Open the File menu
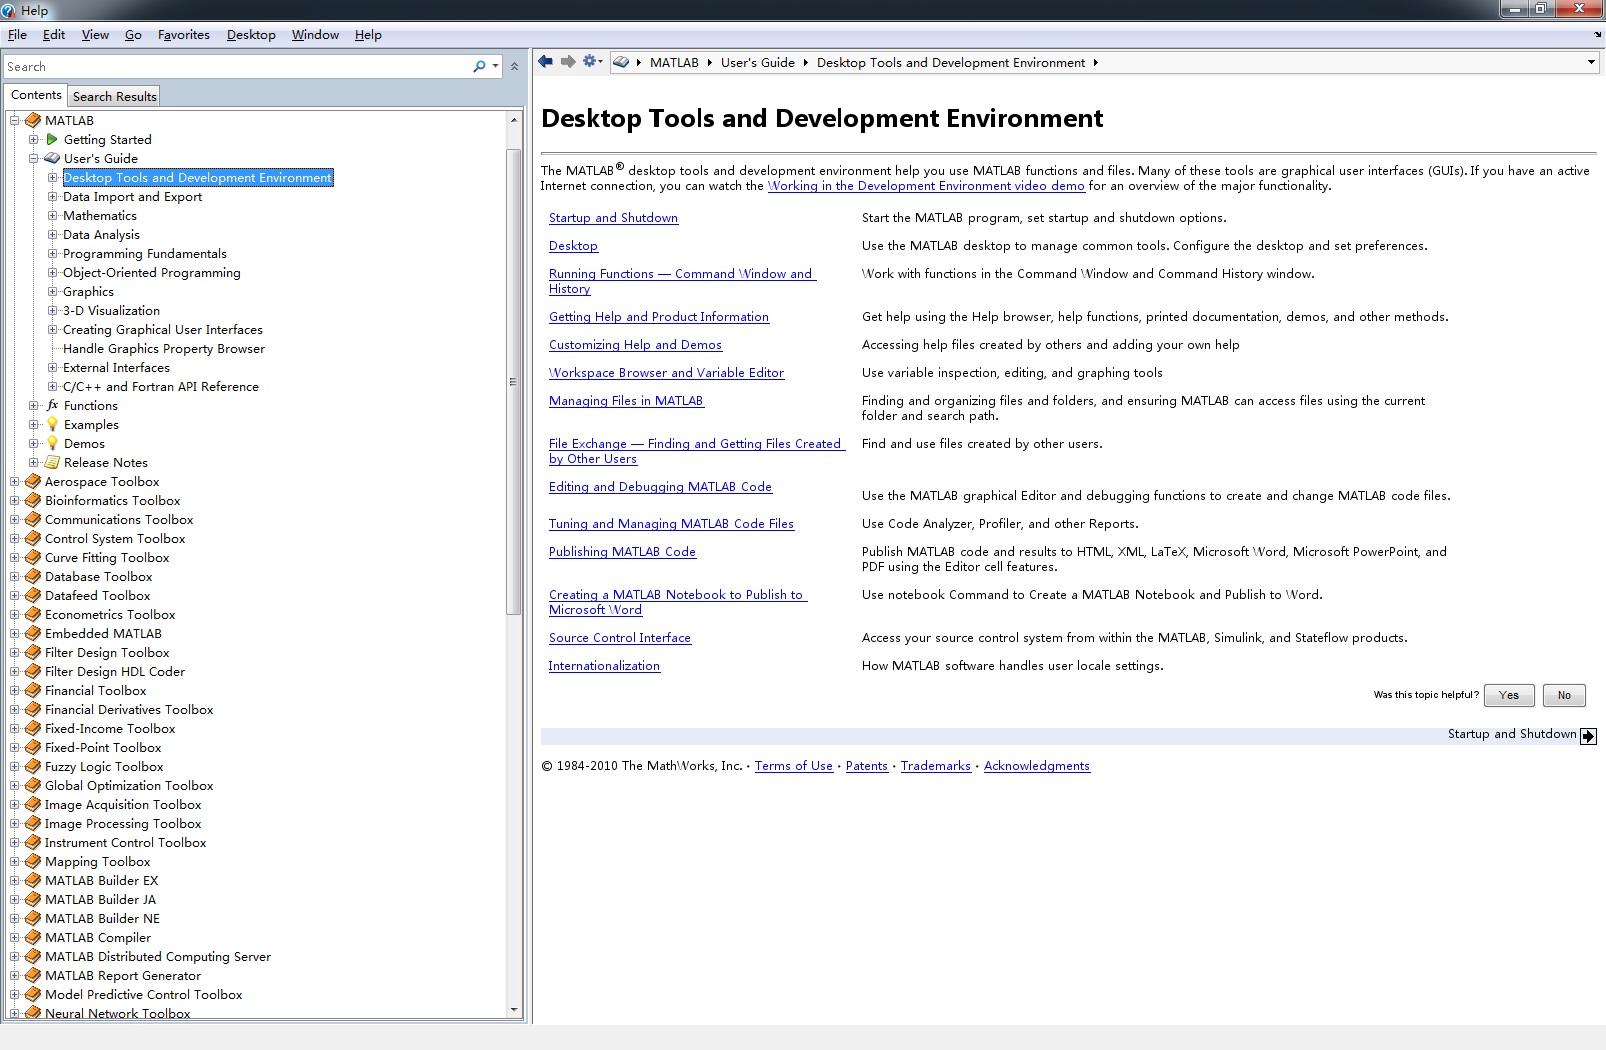Image resolution: width=1606 pixels, height=1050 pixels. (x=17, y=34)
